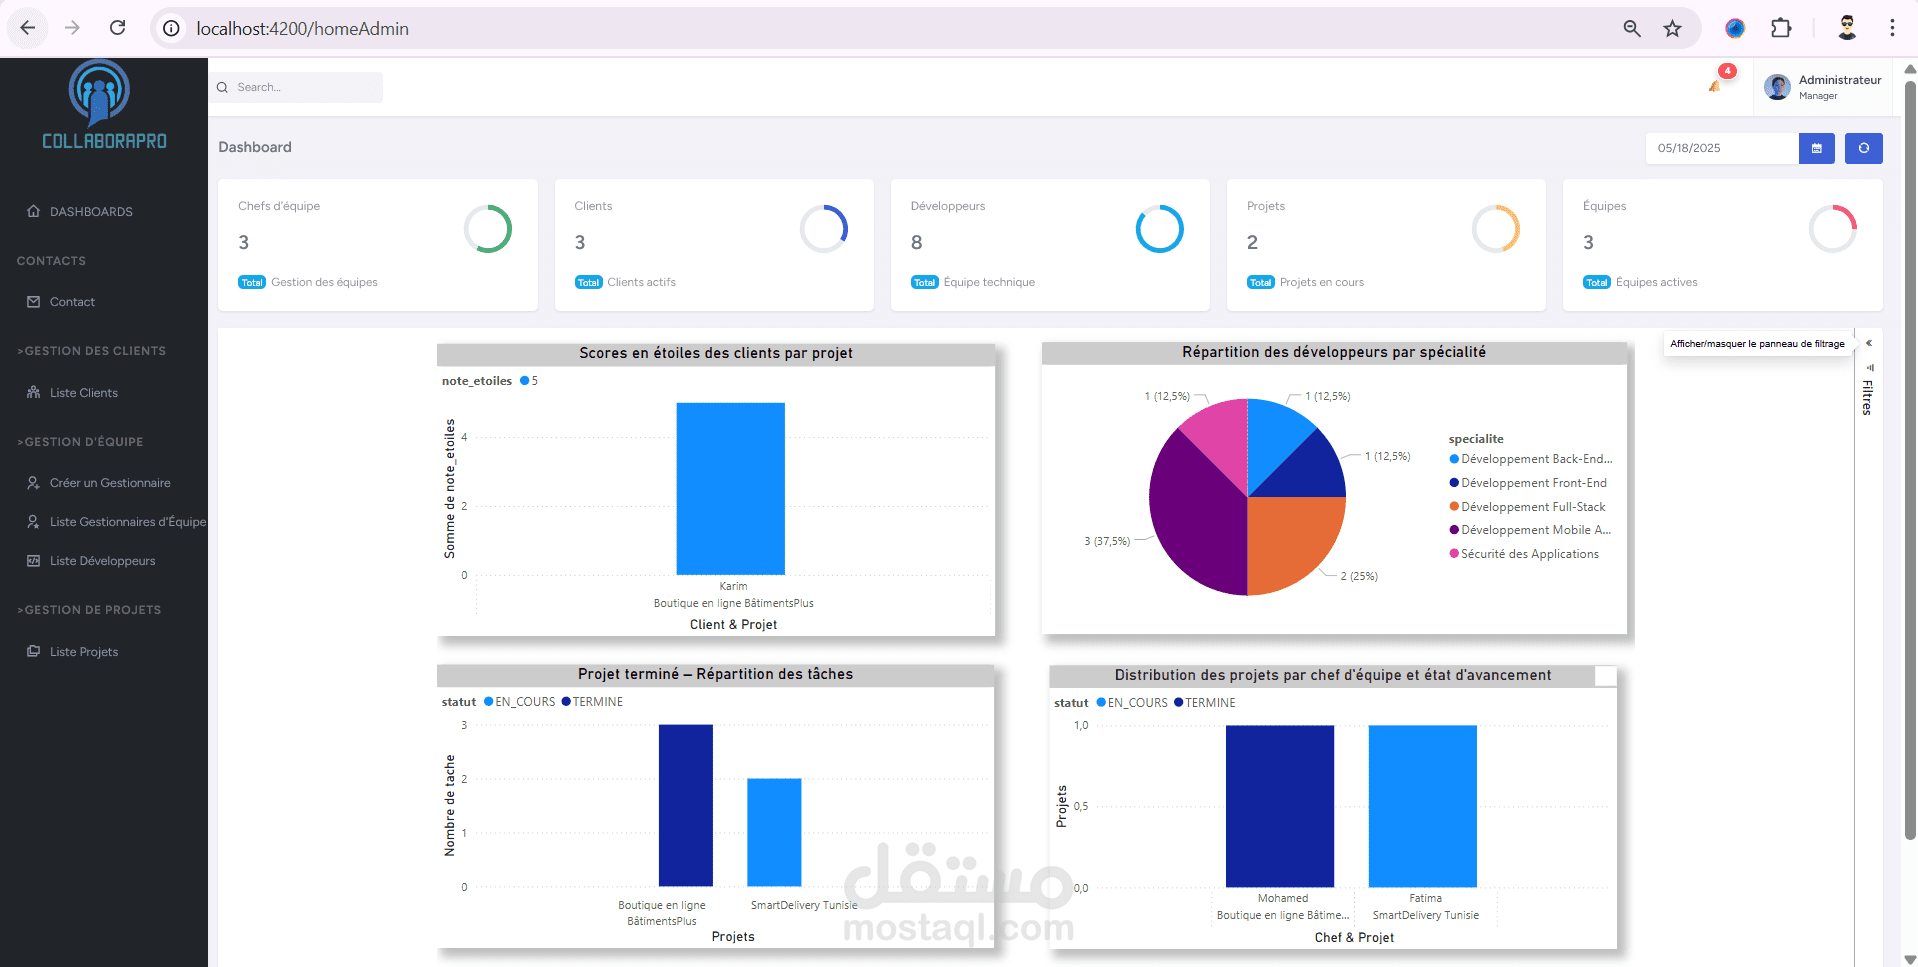Click the Liste Clients people icon
The width and height of the screenshot is (1918, 967).
pyautogui.click(x=33, y=392)
